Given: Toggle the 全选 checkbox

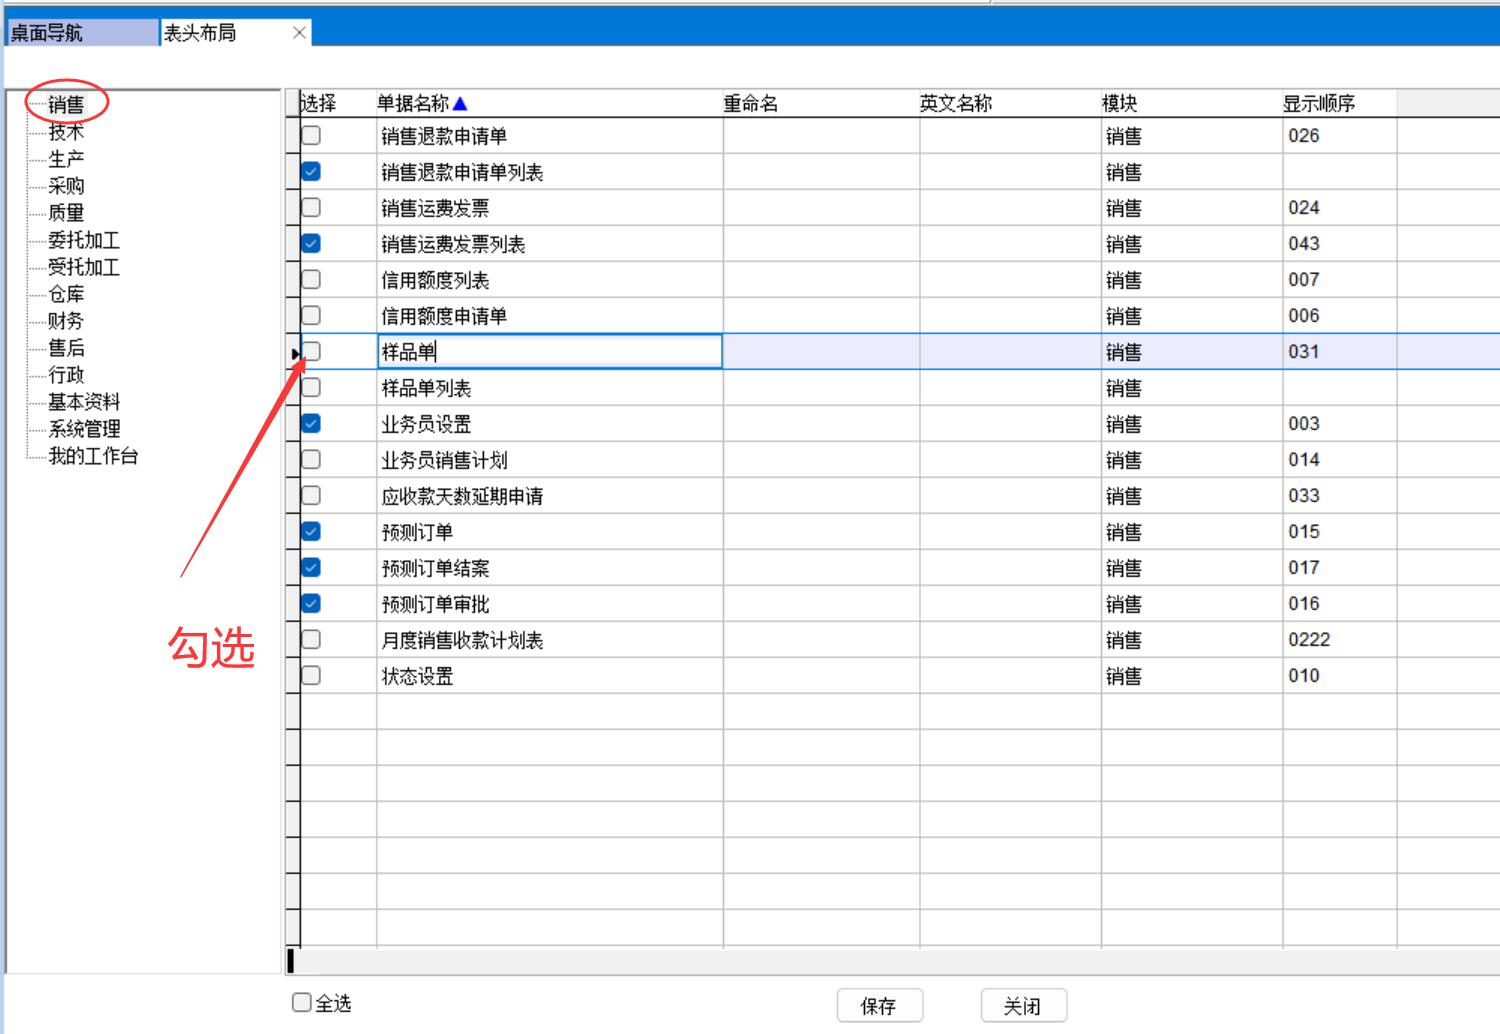Looking at the screenshot, I should [302, 1002].
